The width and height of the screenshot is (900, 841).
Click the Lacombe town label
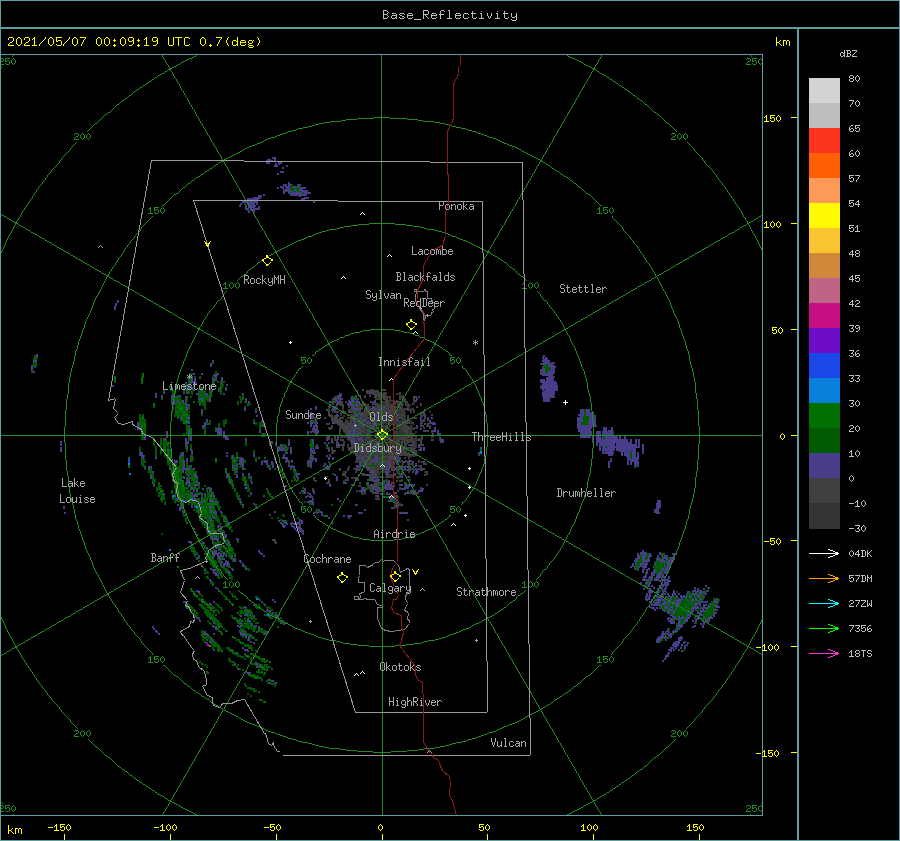click(432, 251)
